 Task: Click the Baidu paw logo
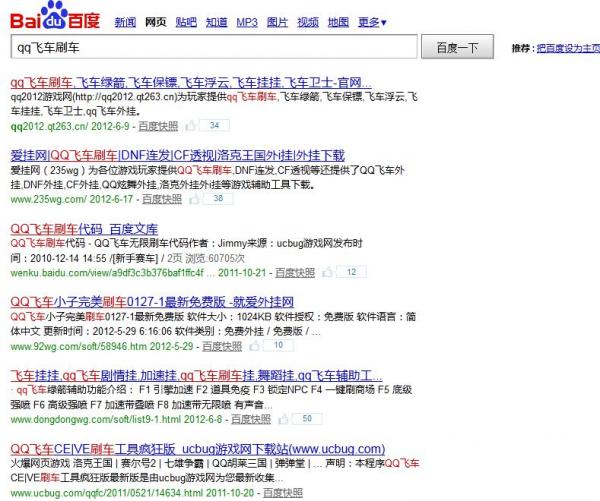coord(55,16)
